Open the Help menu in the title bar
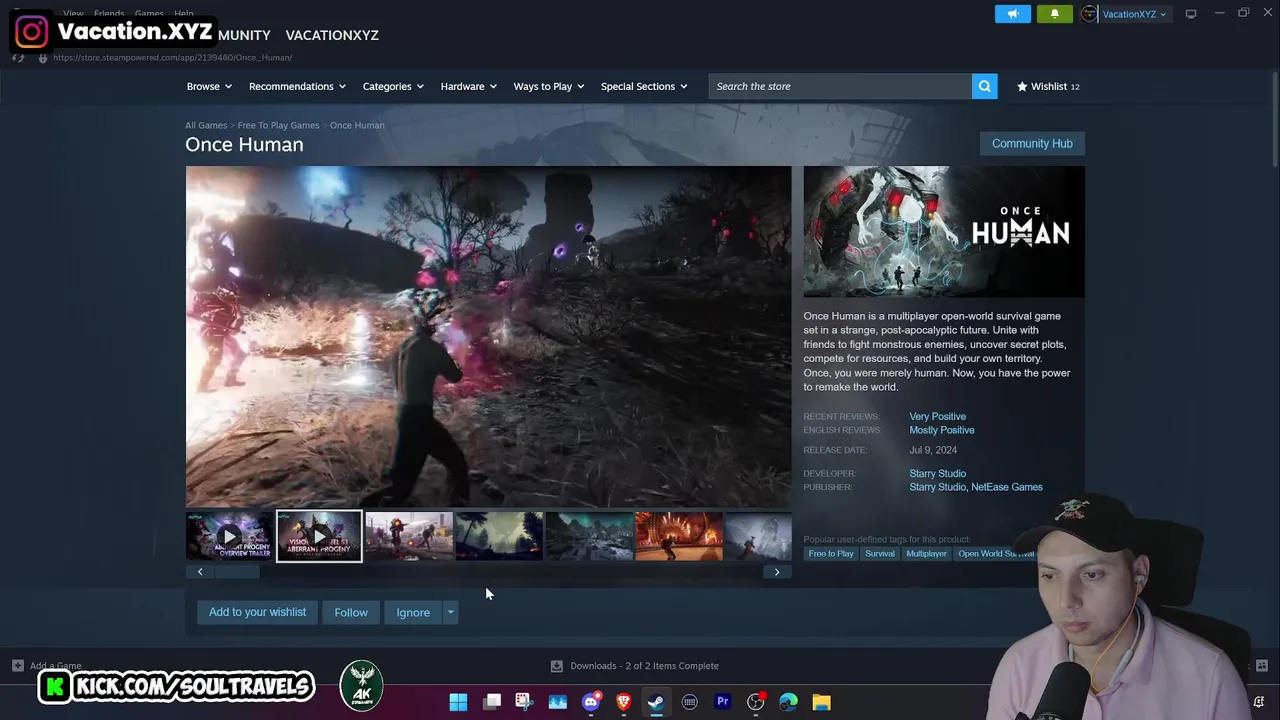Viewport: 1280px width, 720px height. (x=184, y=14)
